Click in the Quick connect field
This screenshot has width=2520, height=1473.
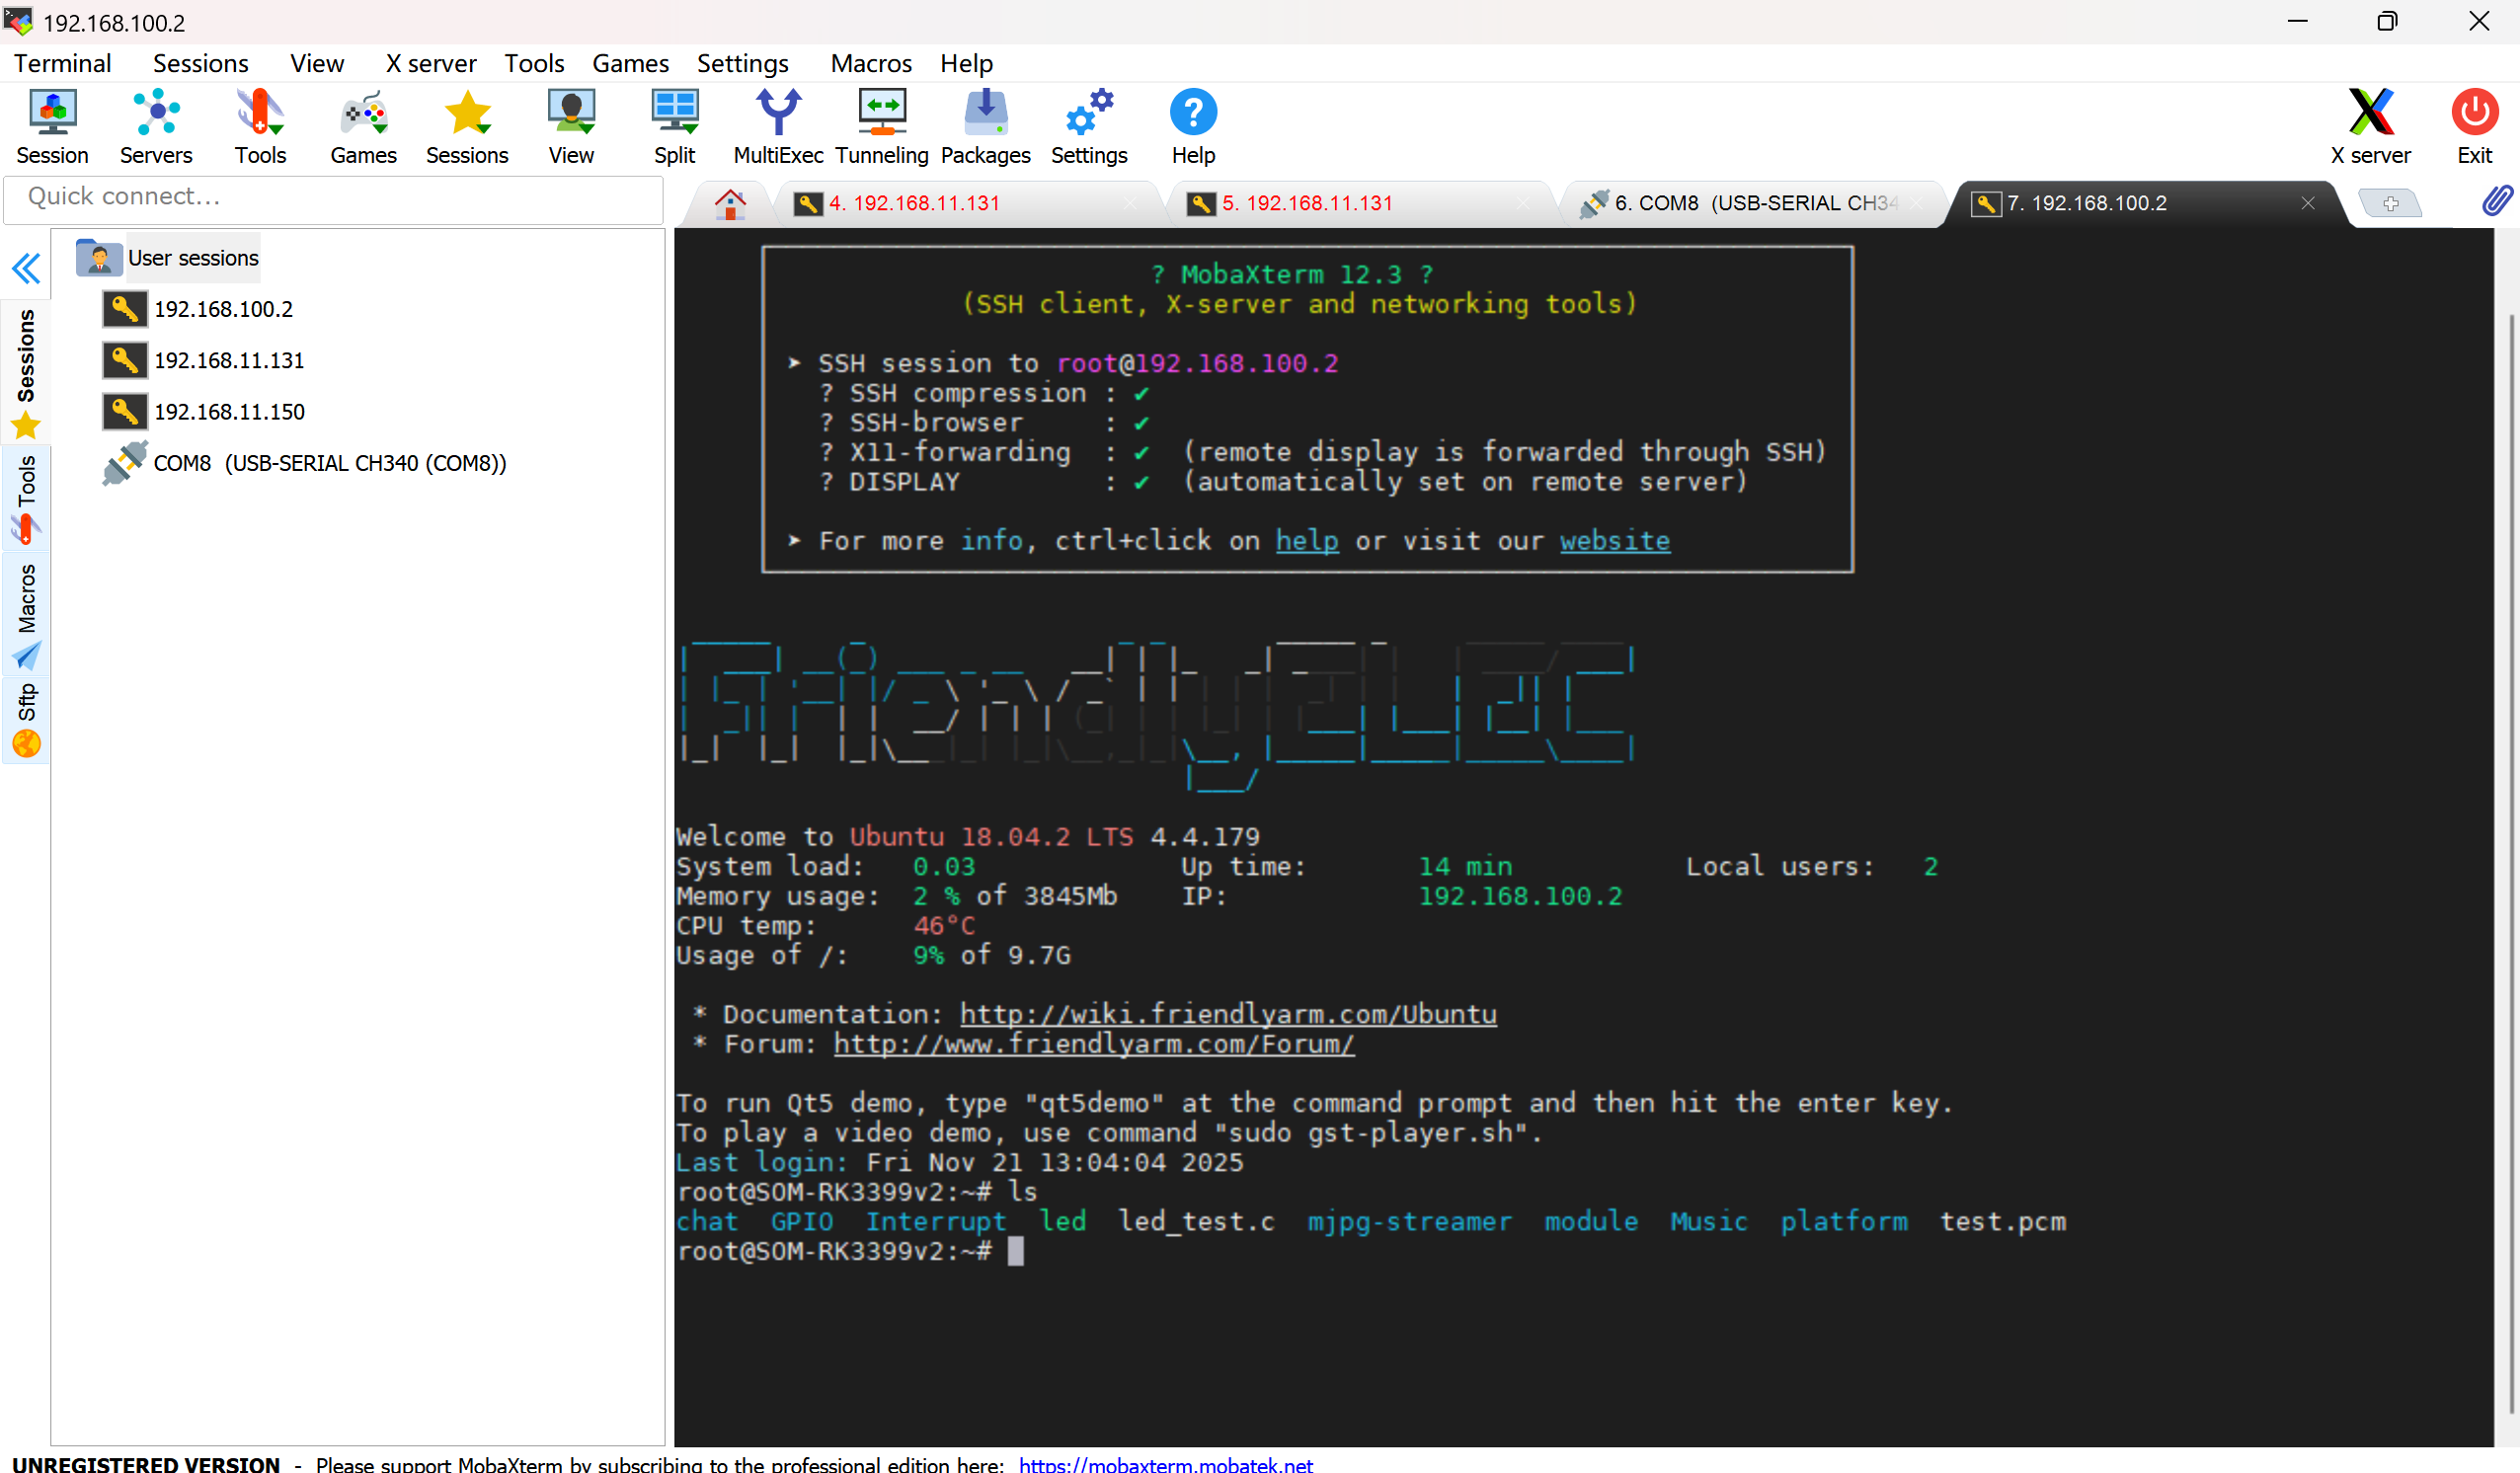(x=333, y=197)
